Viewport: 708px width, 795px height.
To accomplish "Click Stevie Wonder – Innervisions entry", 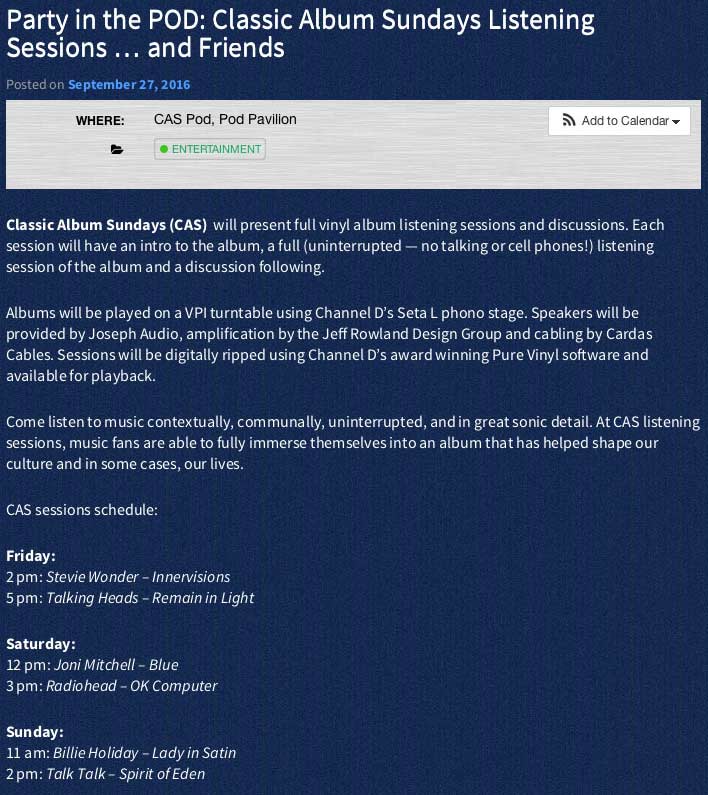I will pos(138,577).
